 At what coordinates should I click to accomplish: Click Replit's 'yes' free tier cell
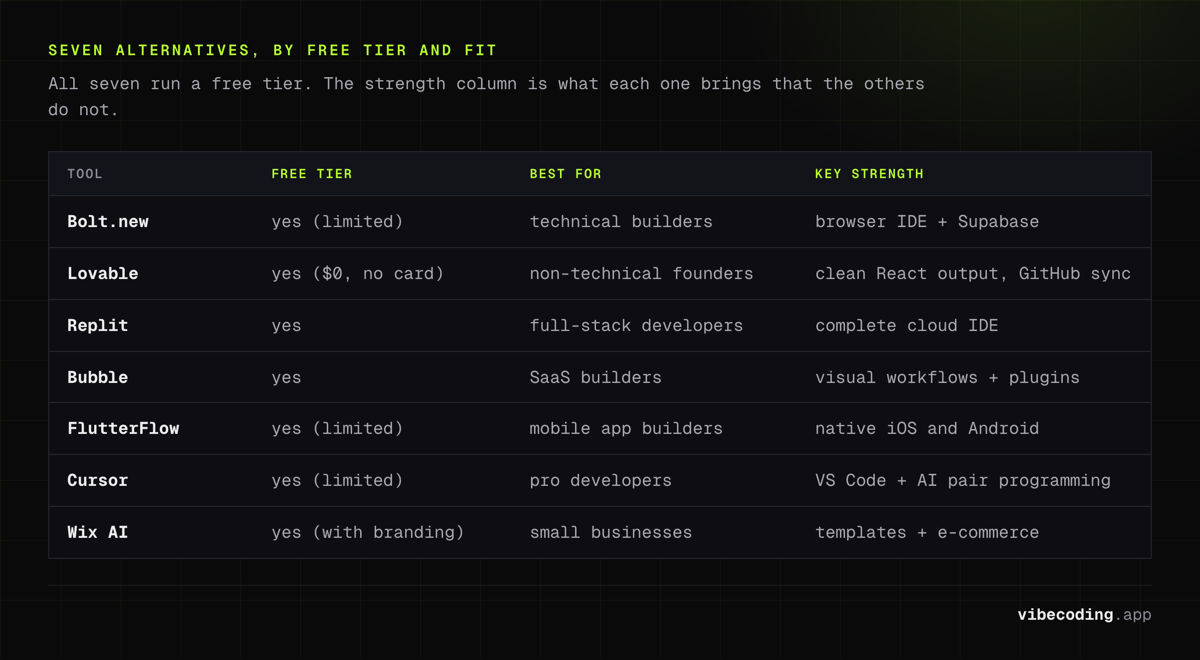286,326
